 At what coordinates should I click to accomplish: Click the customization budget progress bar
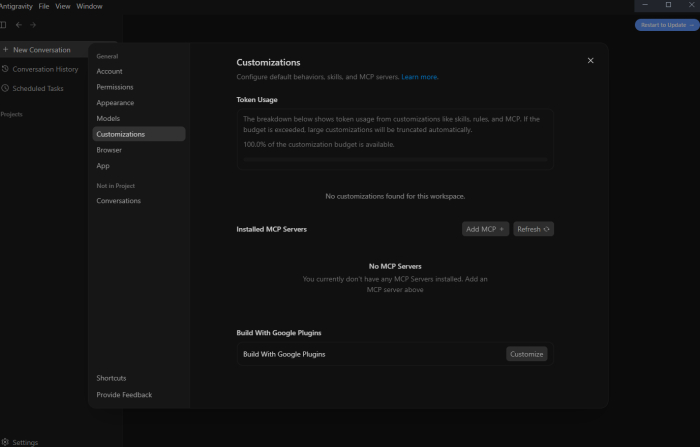click(x=395, y=159)
